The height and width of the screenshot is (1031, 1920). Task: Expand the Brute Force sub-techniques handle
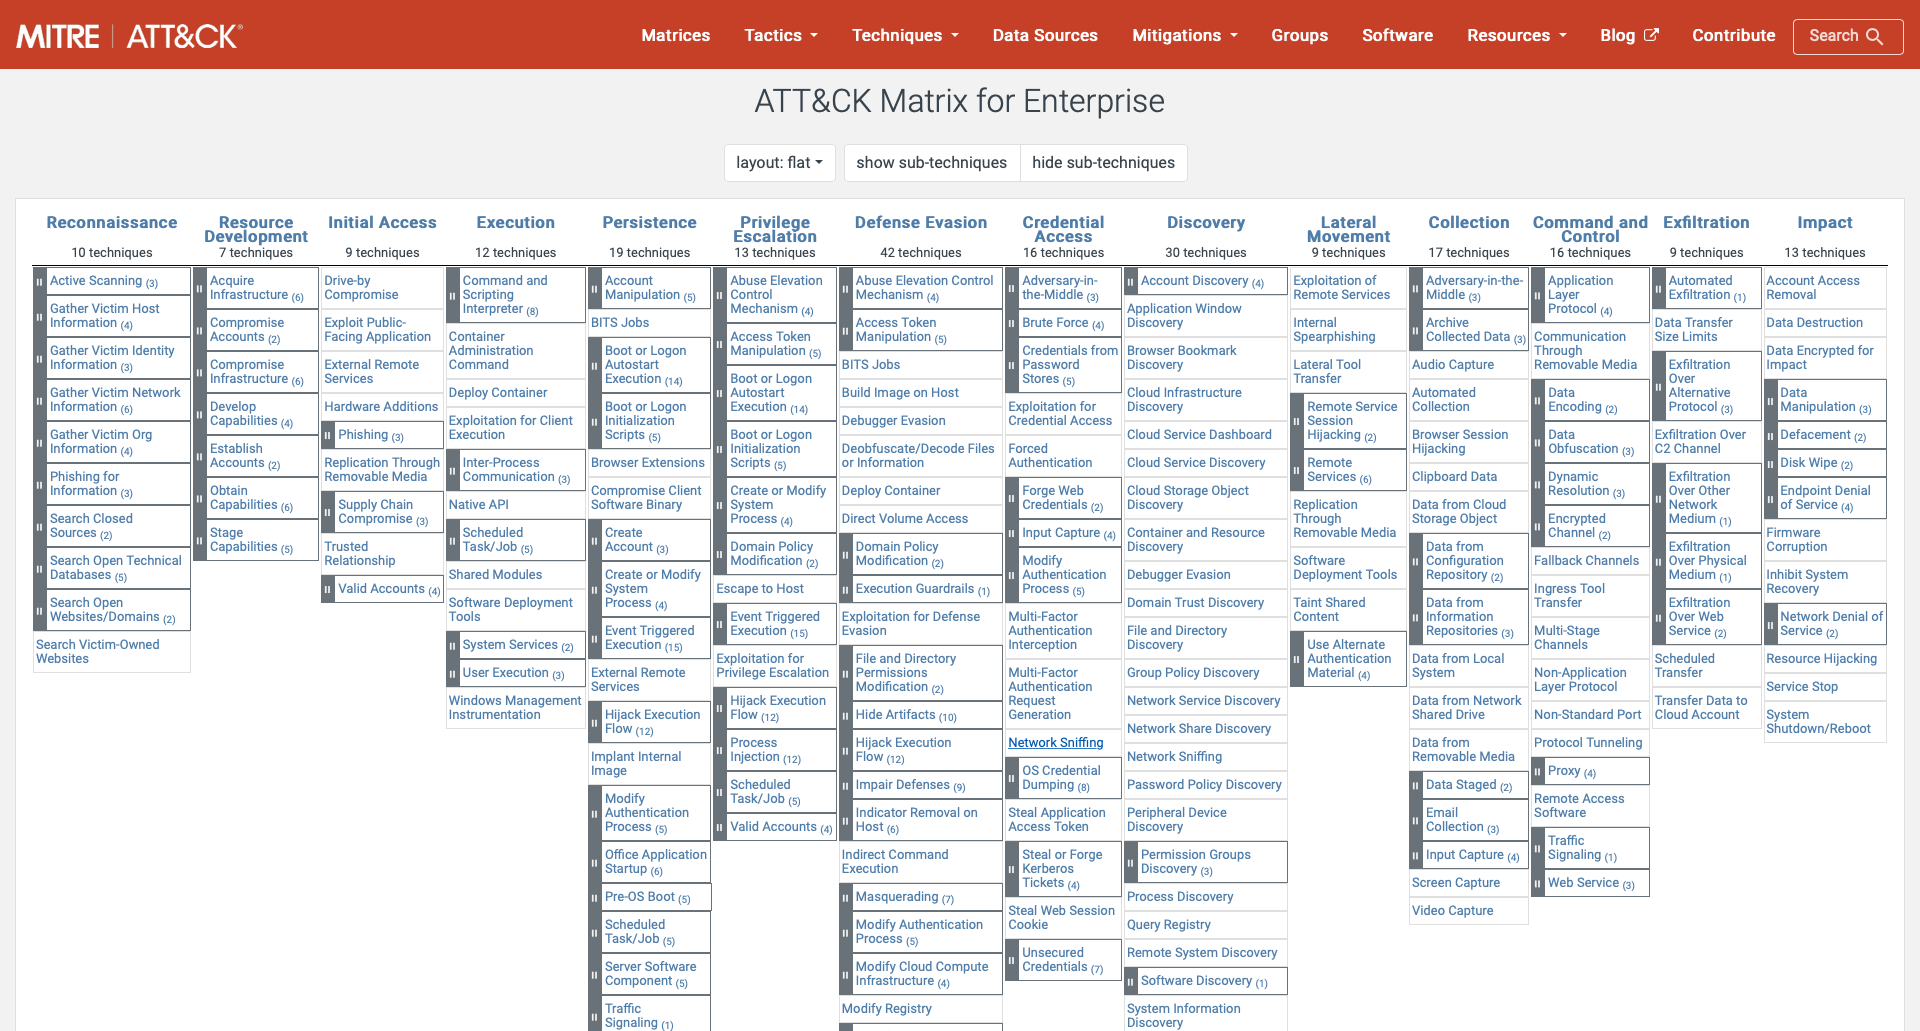[1012, 324]
